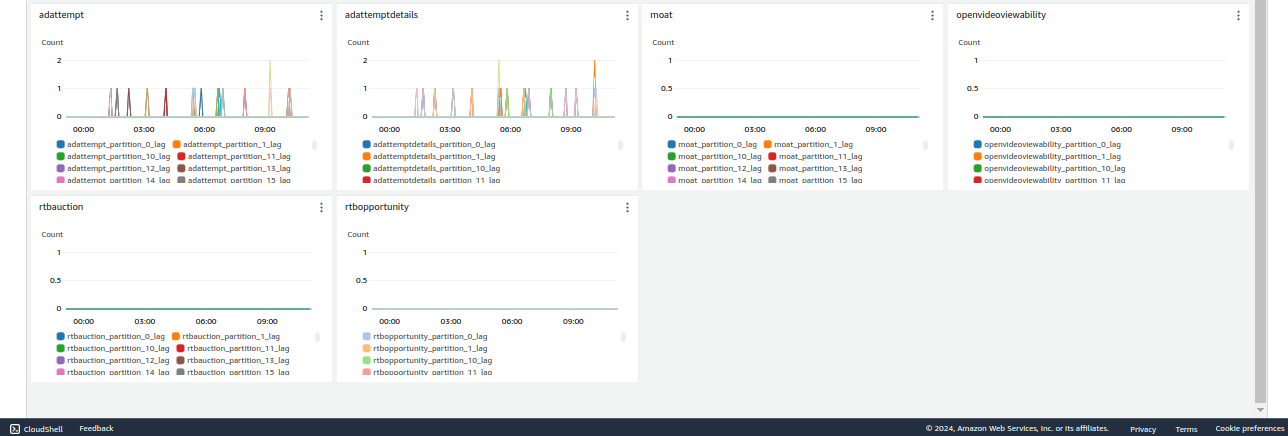Open the Terms link
Image resolution: width=1288 pixels, height=436 pixels.
click(1186, 429)
